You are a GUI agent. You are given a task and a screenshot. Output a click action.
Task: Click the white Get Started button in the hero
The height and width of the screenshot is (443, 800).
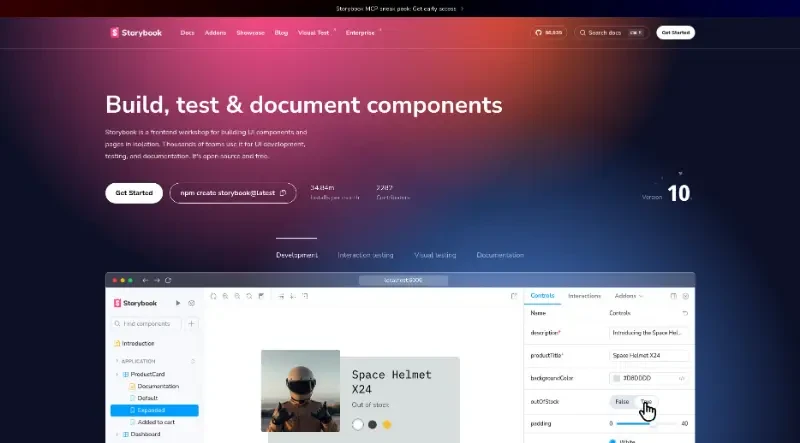(x=134, y=193)
